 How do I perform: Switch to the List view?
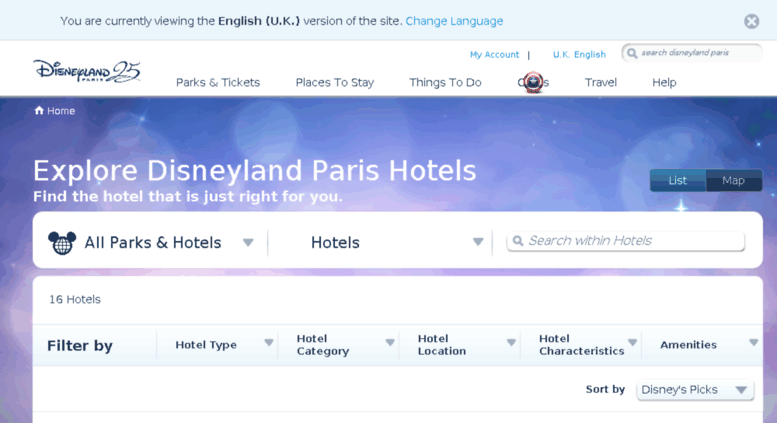[x=678, y=180]
